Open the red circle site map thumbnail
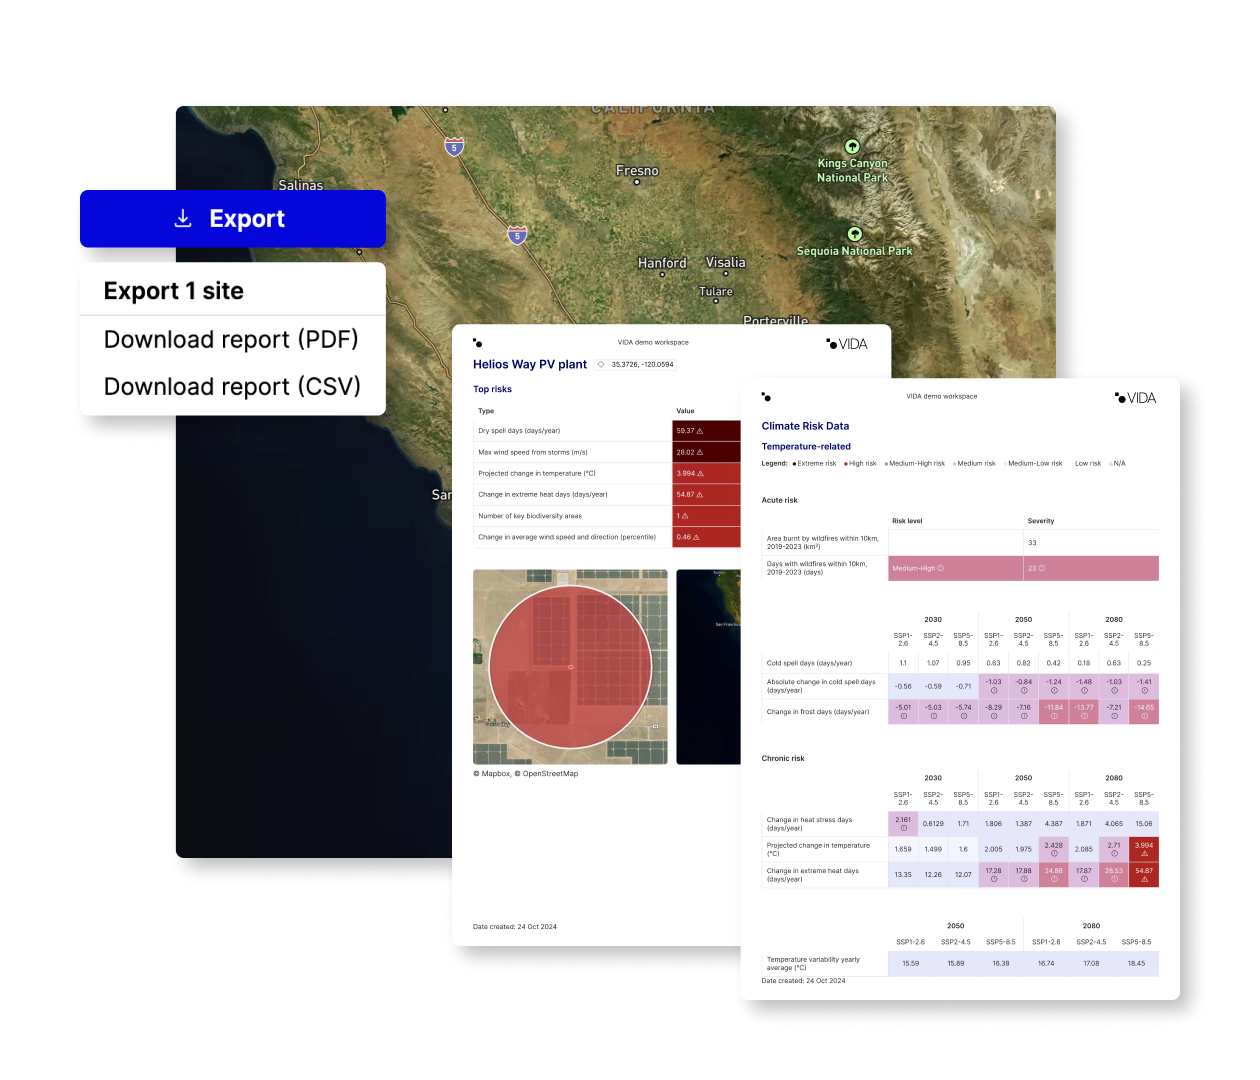Screen dimensions: 1260x1080 tap(570, 667)
